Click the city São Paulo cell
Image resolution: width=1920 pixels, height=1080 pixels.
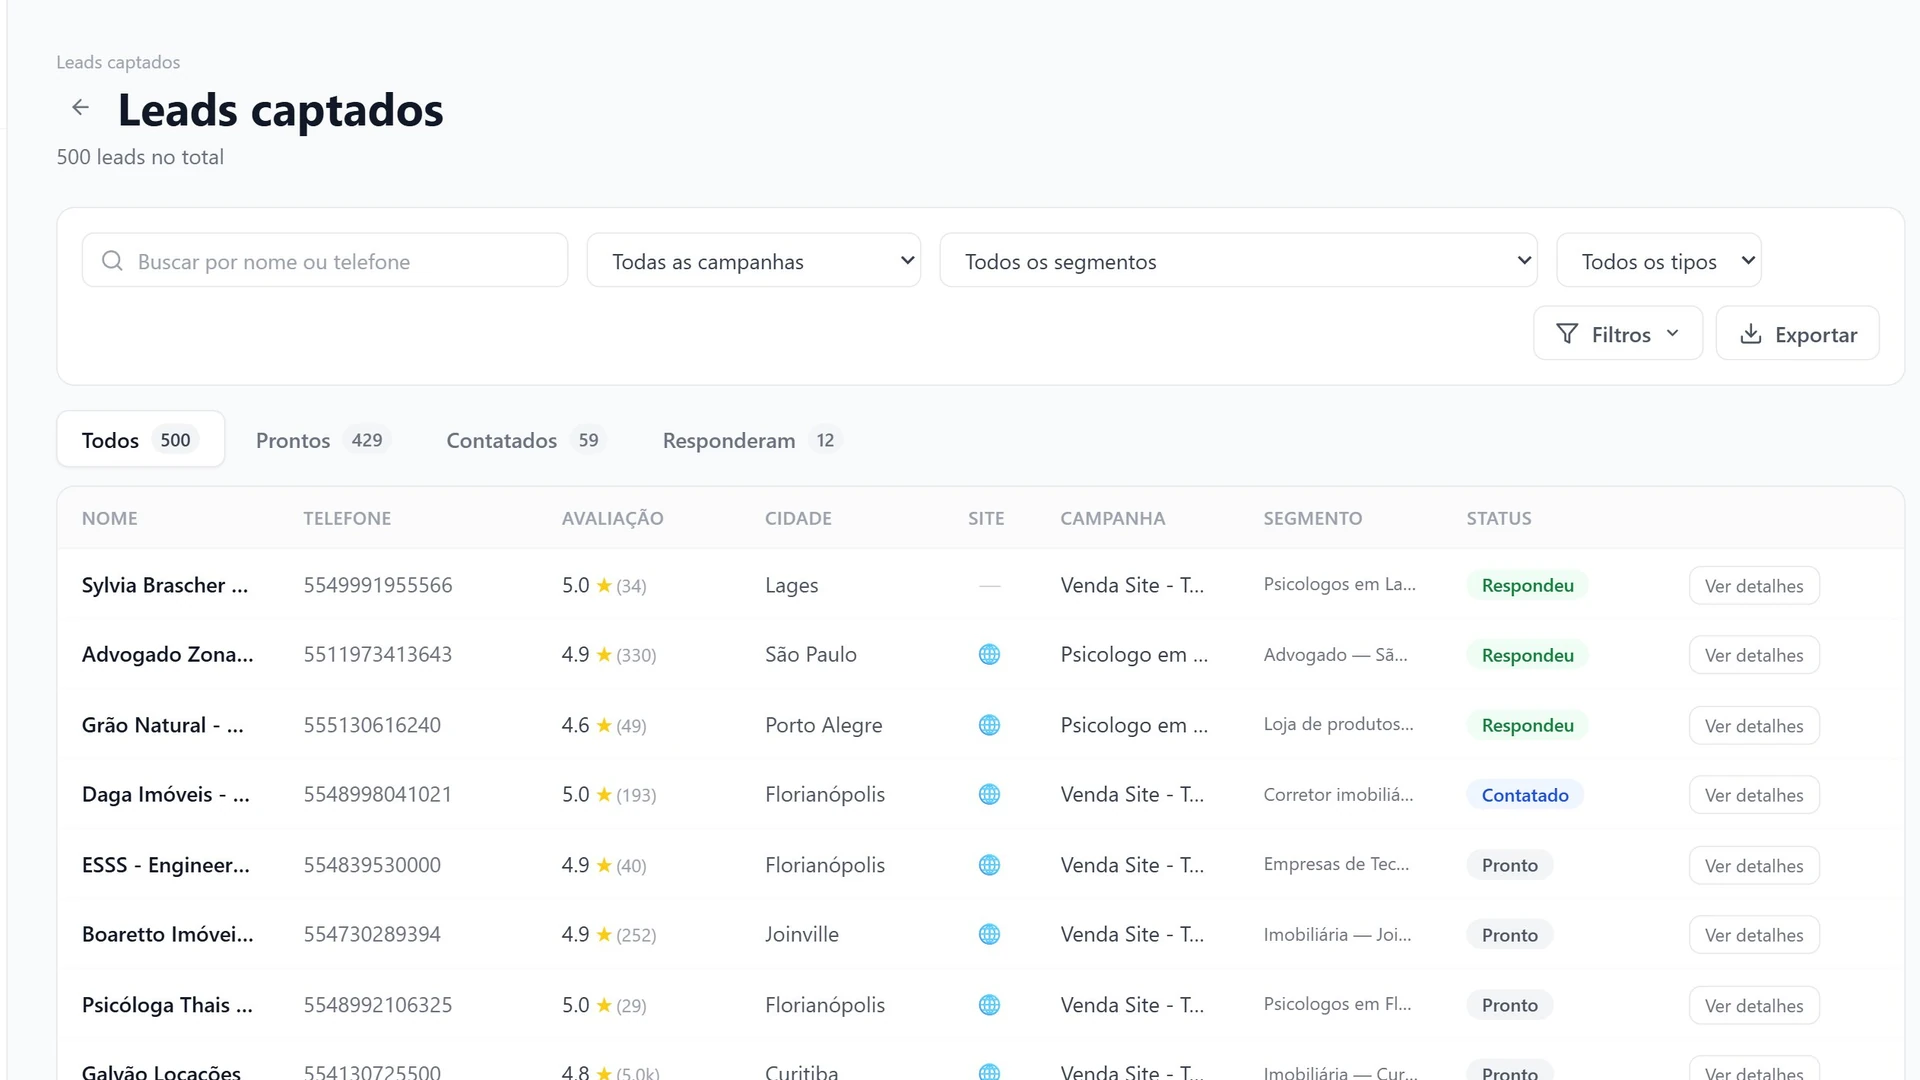(810, 655)
